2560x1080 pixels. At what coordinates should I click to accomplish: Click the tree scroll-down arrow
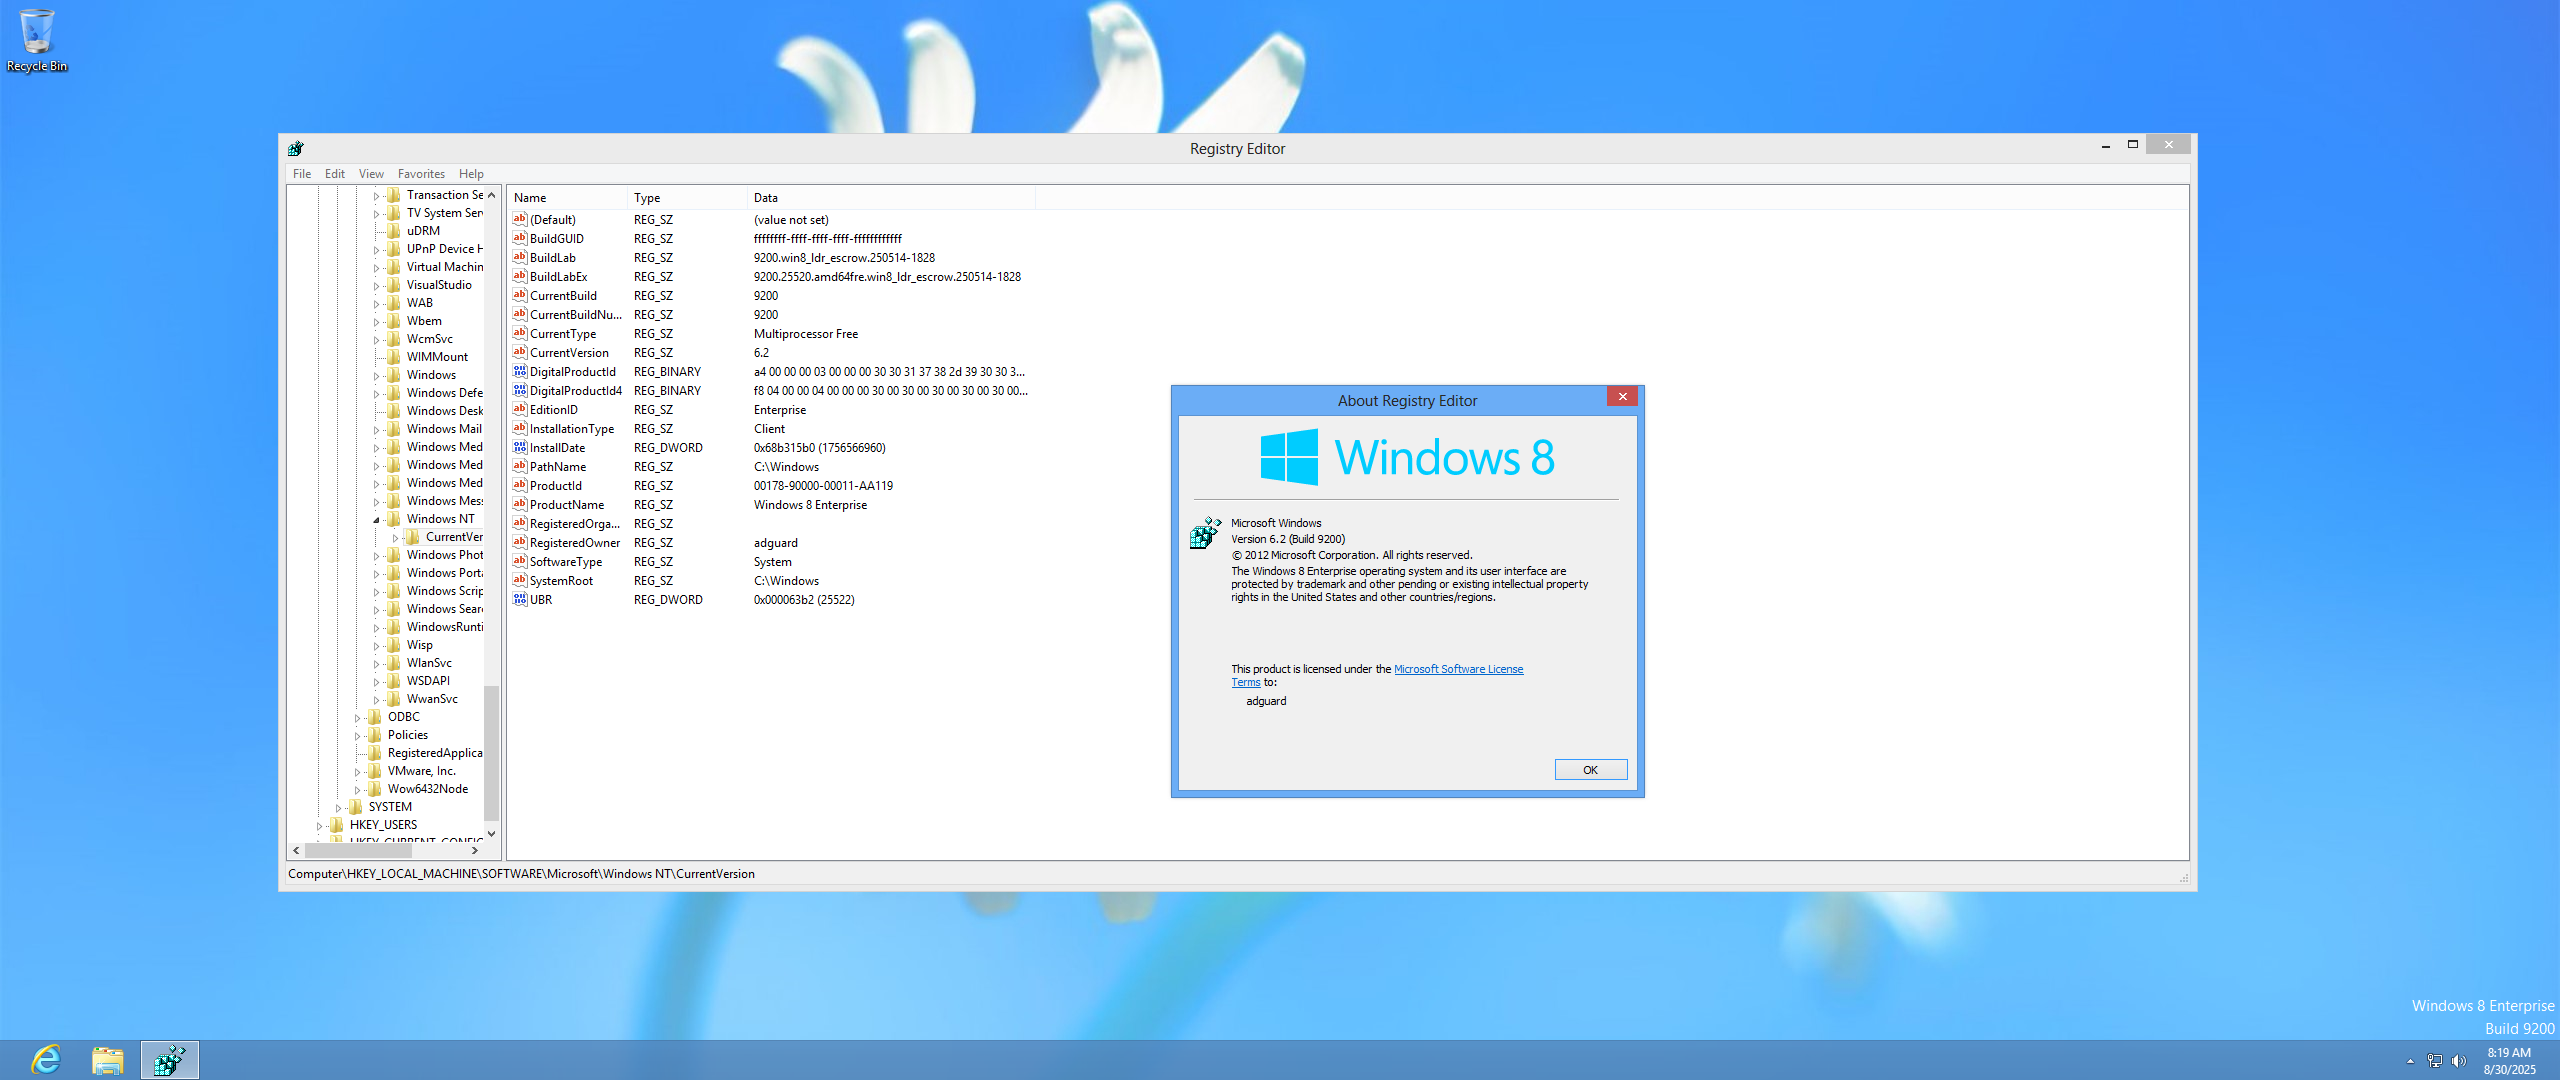(491, 833)
